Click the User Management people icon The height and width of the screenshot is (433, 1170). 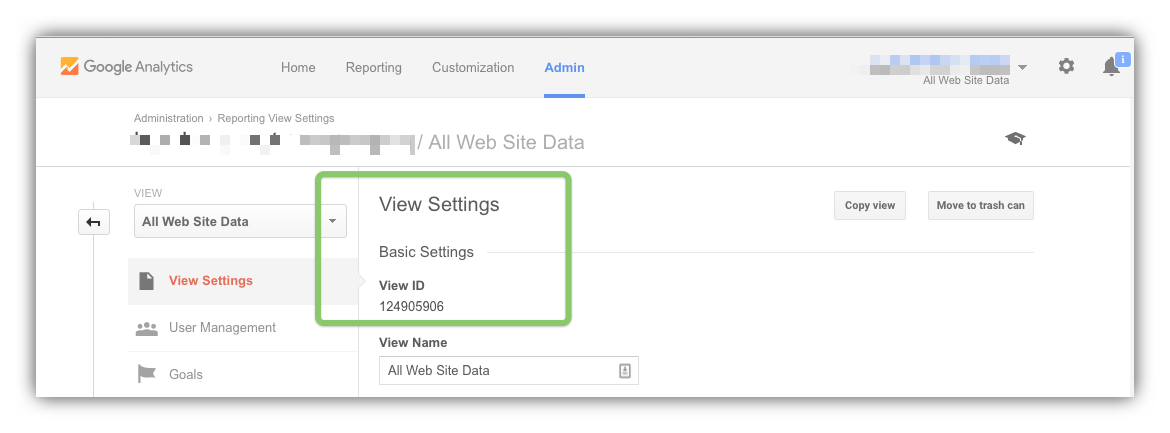(146, 328)
